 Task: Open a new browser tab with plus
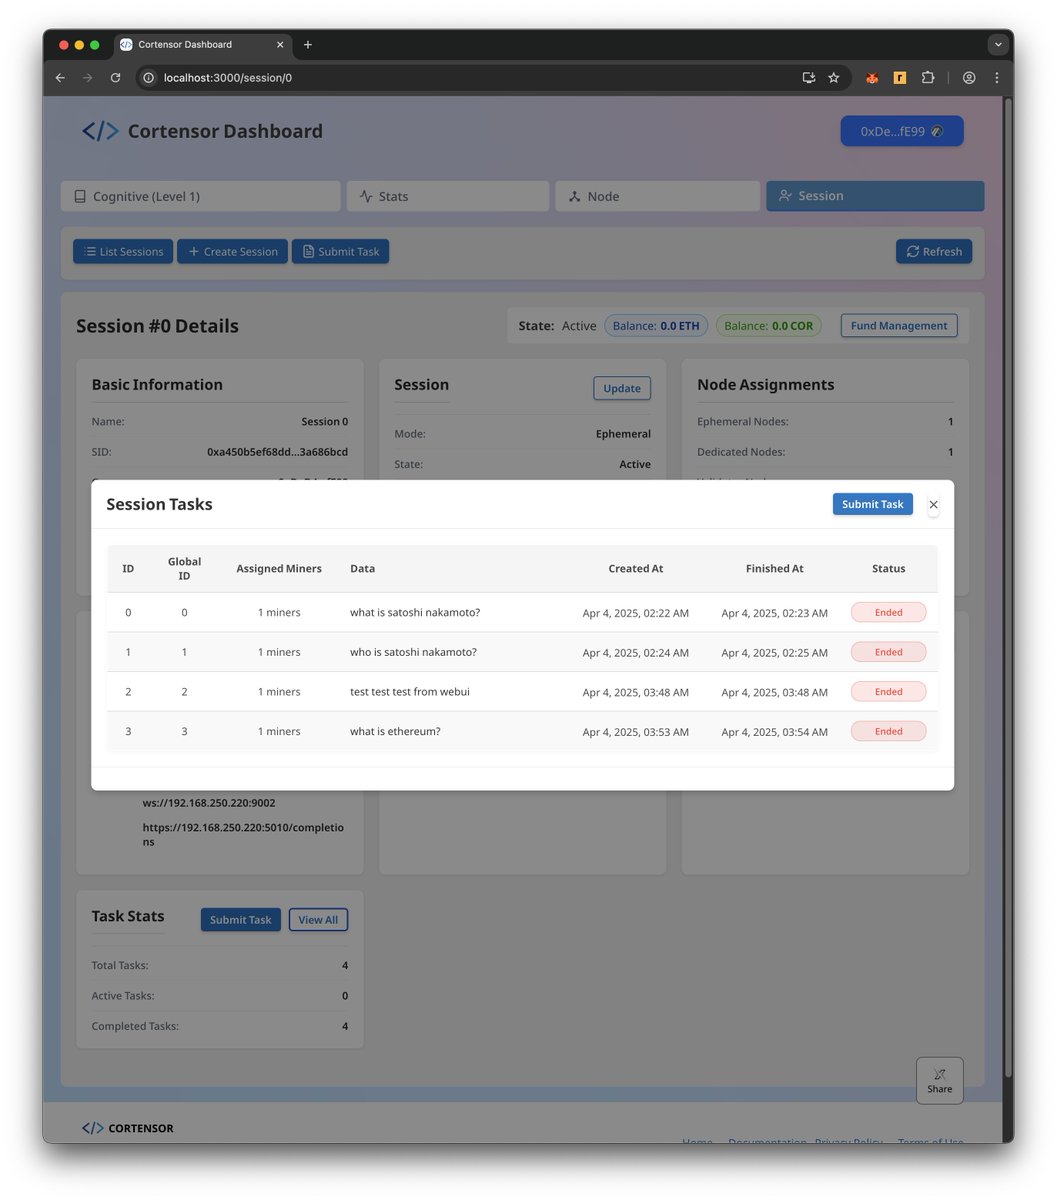[x=307, y=44]
